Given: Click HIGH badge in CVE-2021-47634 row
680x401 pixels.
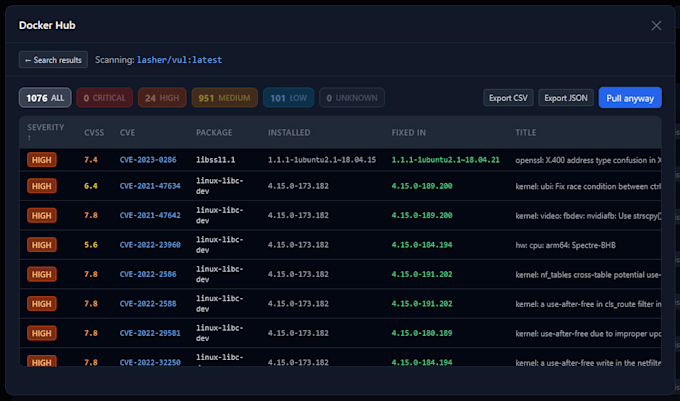Looking at the screenshot, I should click(42, 186).
